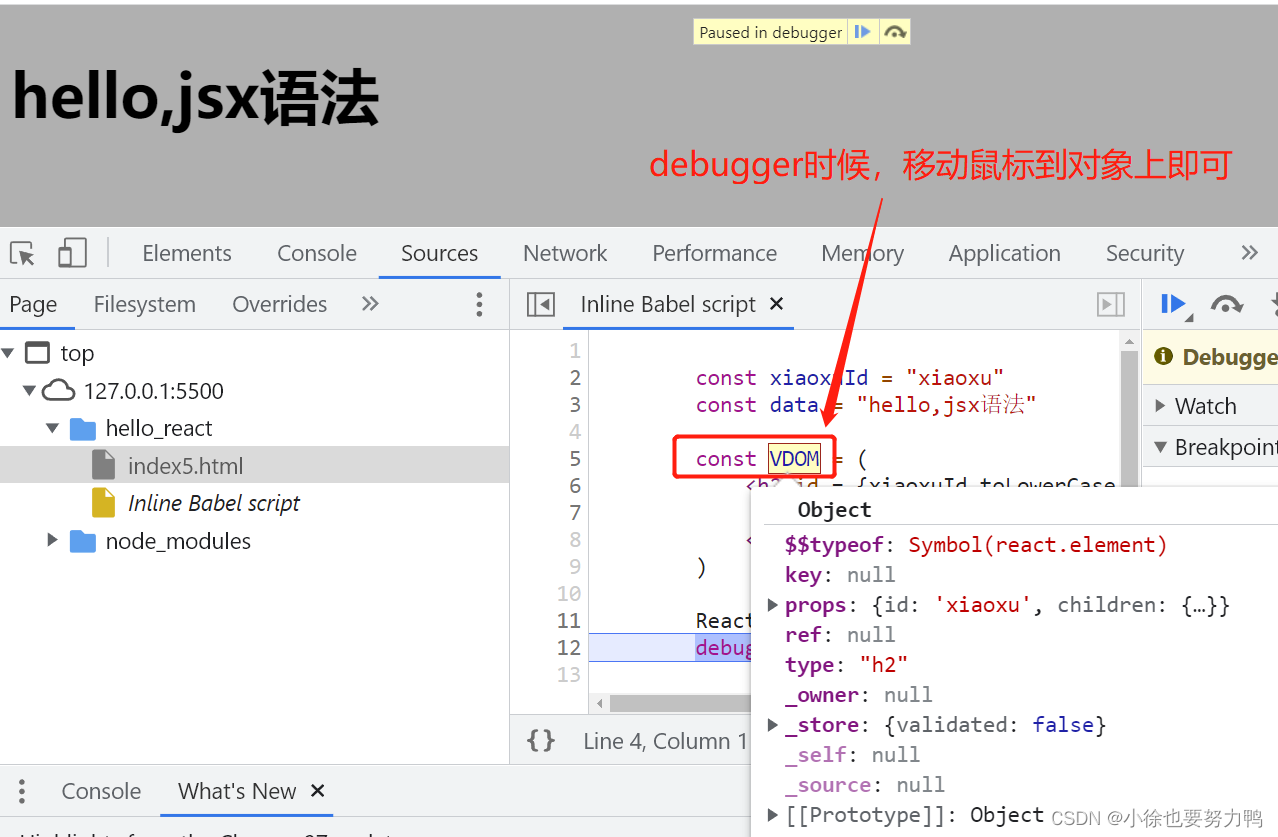Click the top frame window icon
The image size is (1278, 837).
tap(37, 353)
